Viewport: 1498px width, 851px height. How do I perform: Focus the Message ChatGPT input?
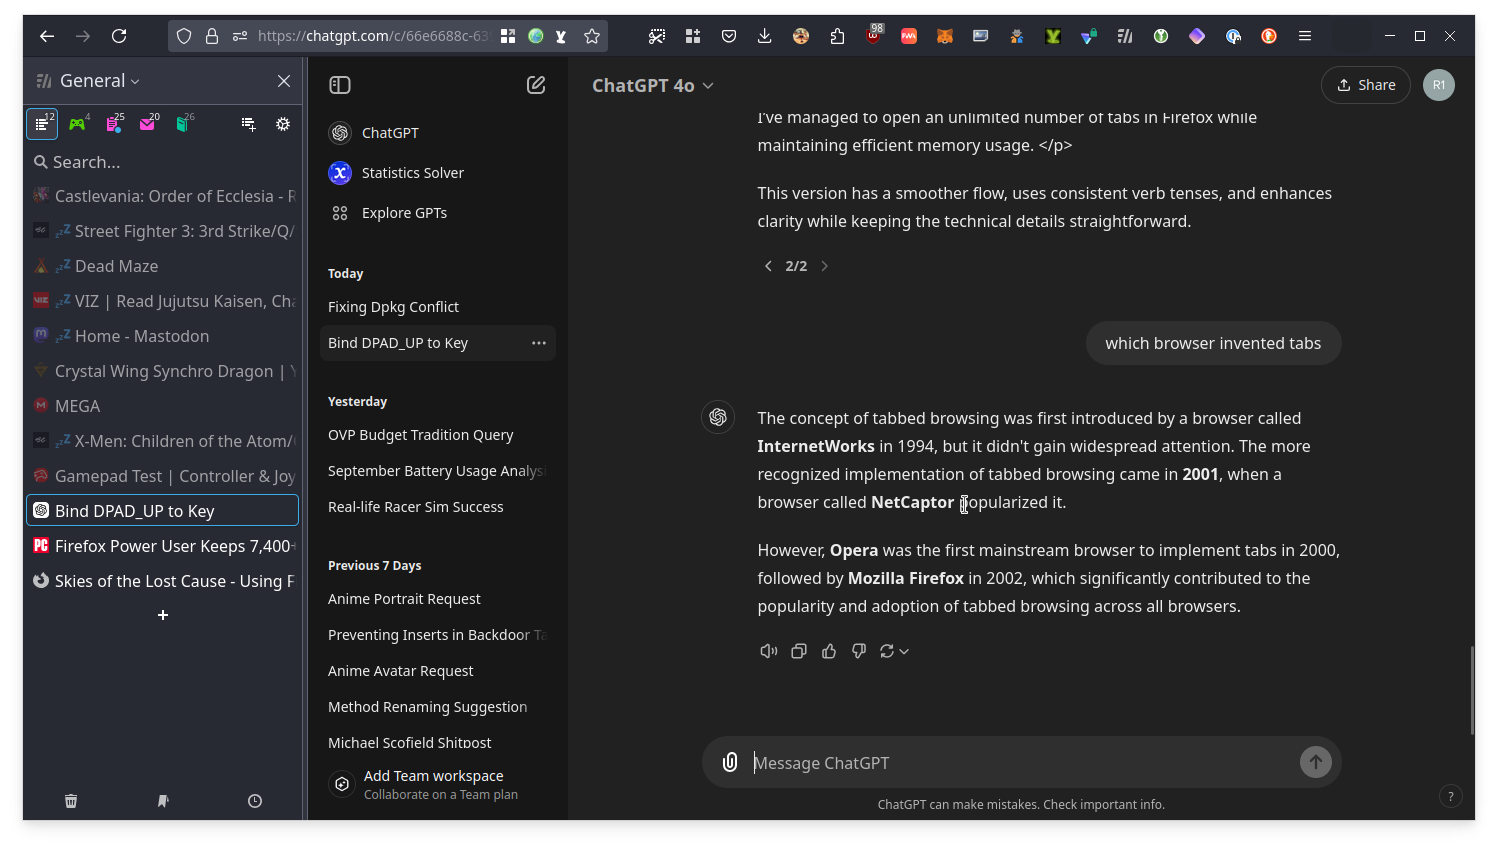1021,763
